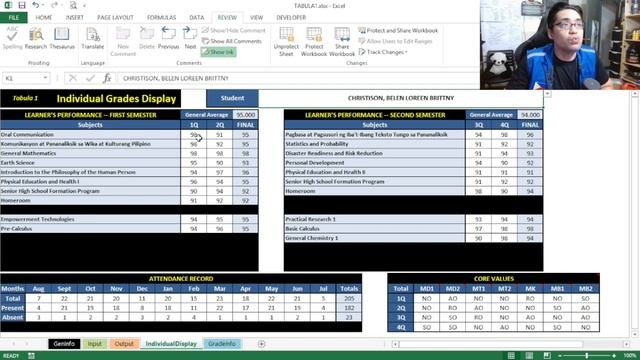Screen dimensions: 640x360
Task: Go to the Previous comment
Action: (x=168, y=39)
